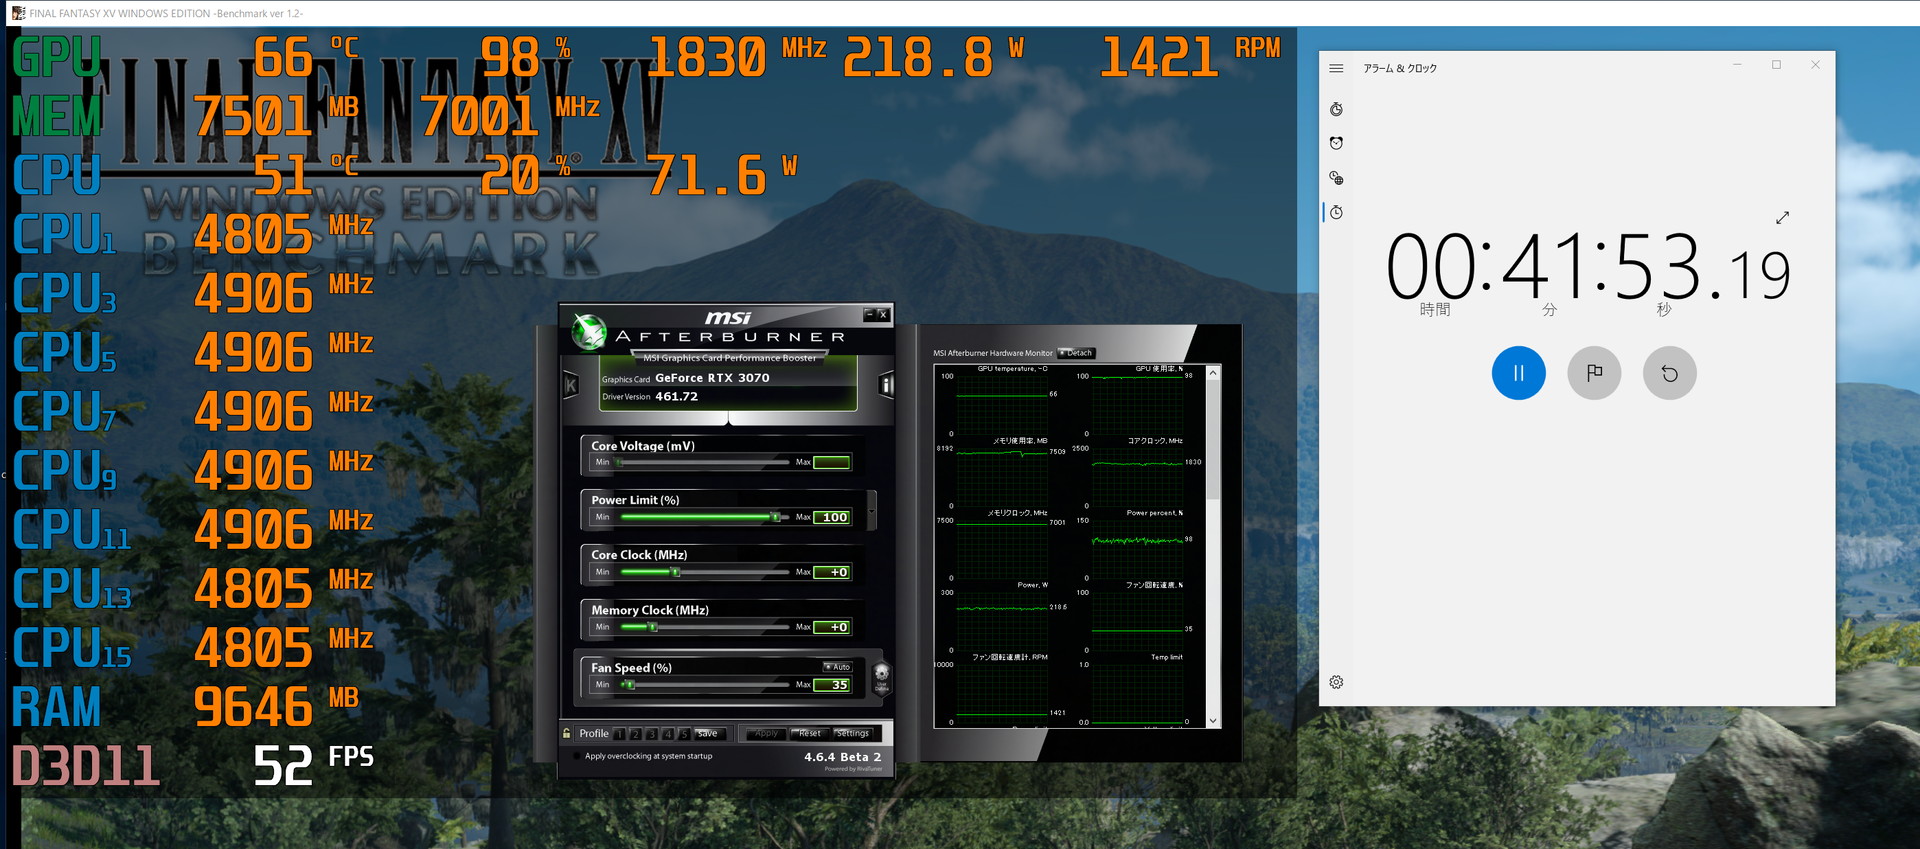Expand the stopwatch to full view
Image resolution: width=1920 pixels, height=849 pixels.
pyautogui.click(x=1782, y=217)
